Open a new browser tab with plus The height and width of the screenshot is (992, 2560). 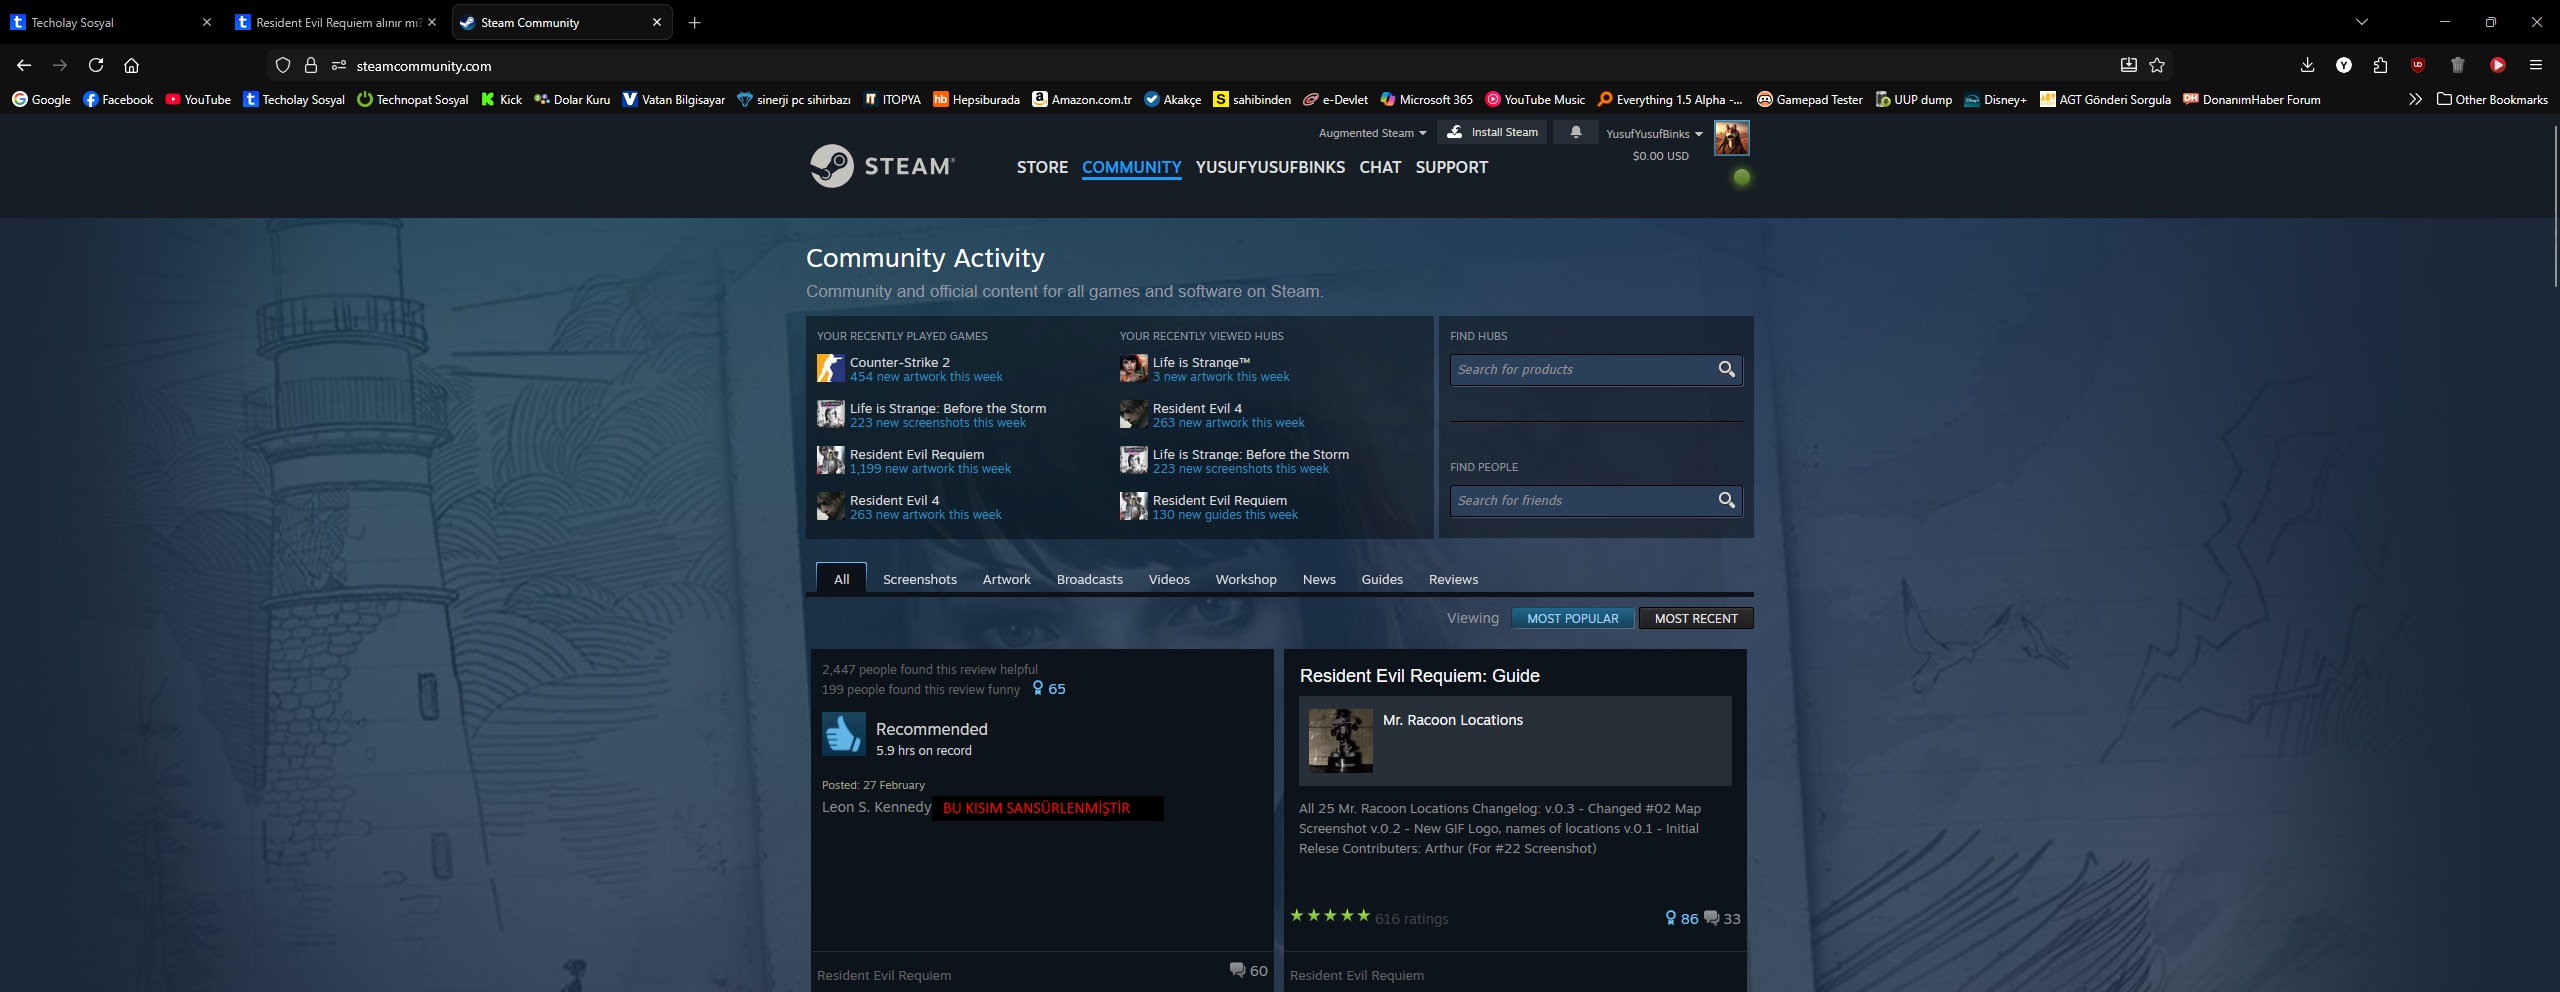(x=694, y=22)
